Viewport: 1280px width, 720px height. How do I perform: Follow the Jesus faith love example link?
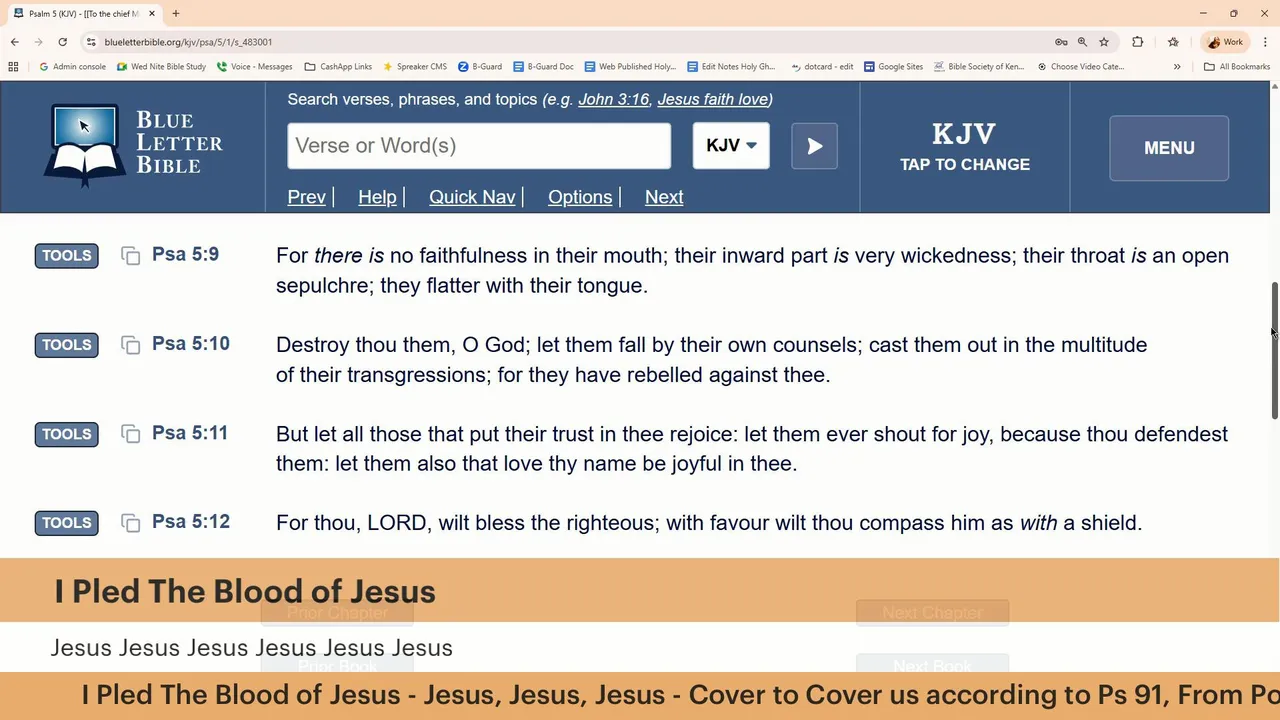point(712,99)
